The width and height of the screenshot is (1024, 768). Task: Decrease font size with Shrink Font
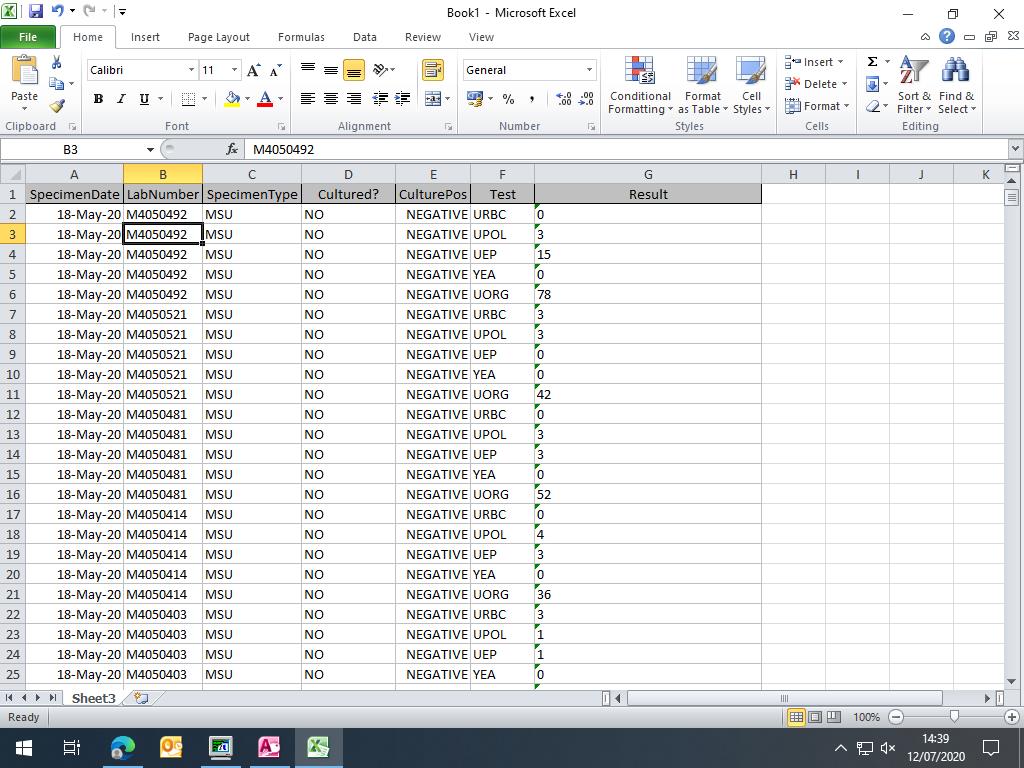tap(276, 70)
